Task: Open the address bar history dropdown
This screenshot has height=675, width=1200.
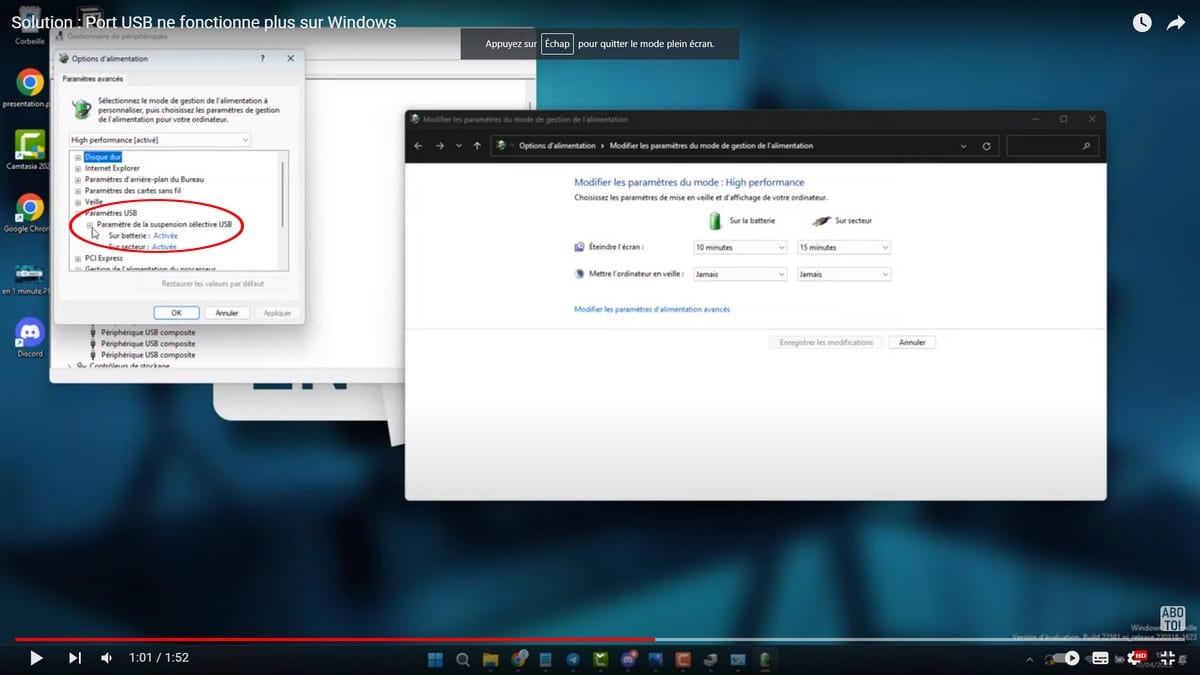Action: [964, 146]
